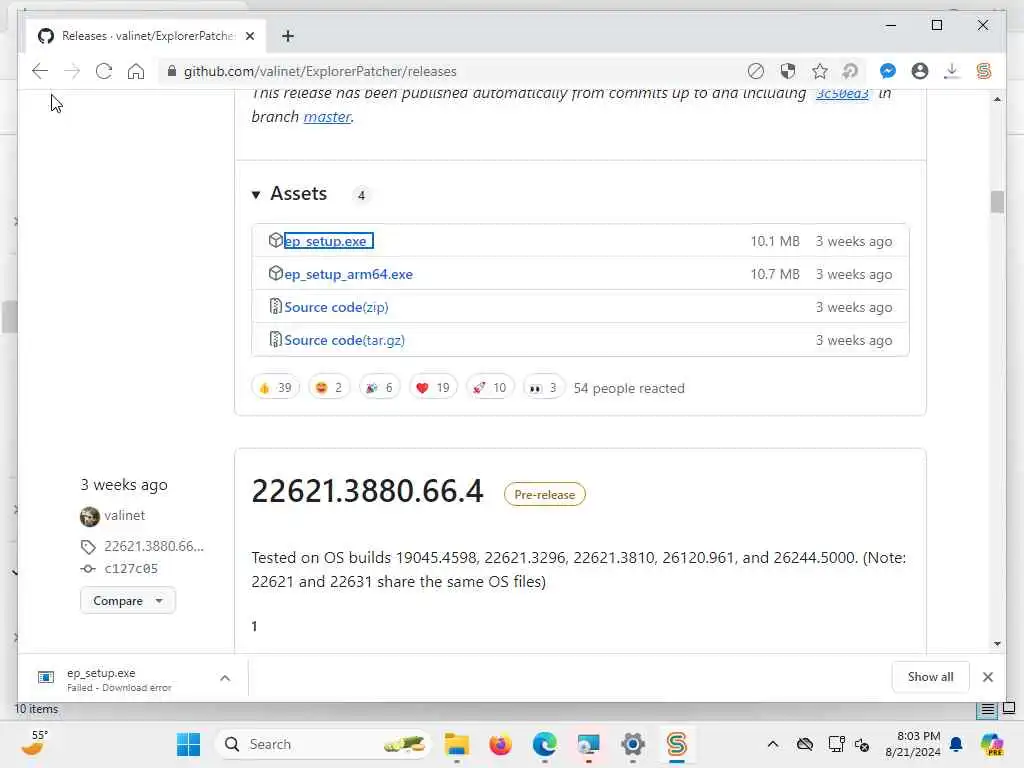React with rocket 10
Viewport: 1024px width, 768px height.
[x=490, y=388]
